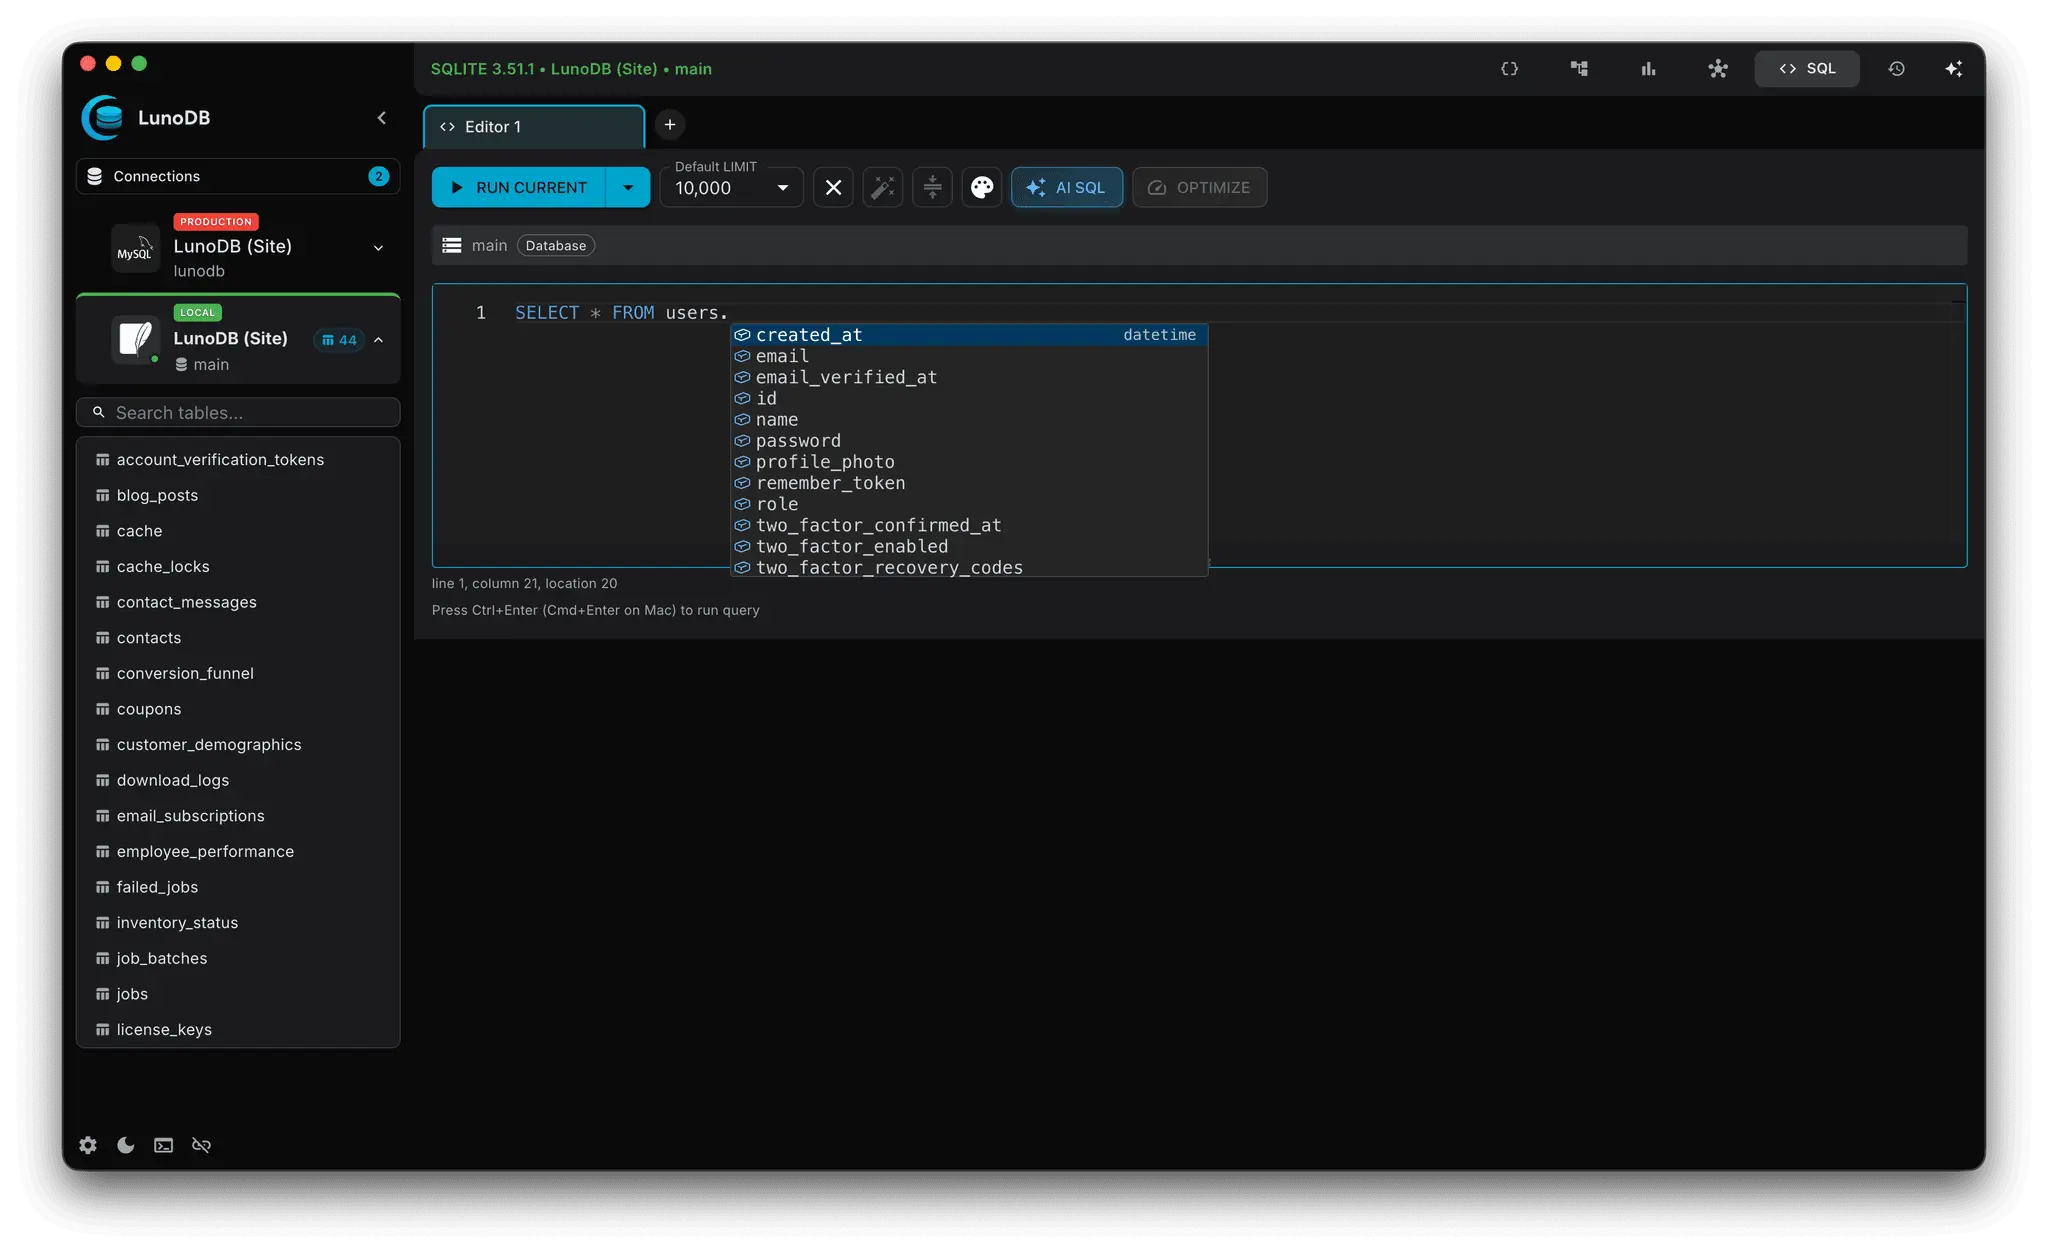
Task: Open the failed_jobs table
Action: [x=238, y=887]
